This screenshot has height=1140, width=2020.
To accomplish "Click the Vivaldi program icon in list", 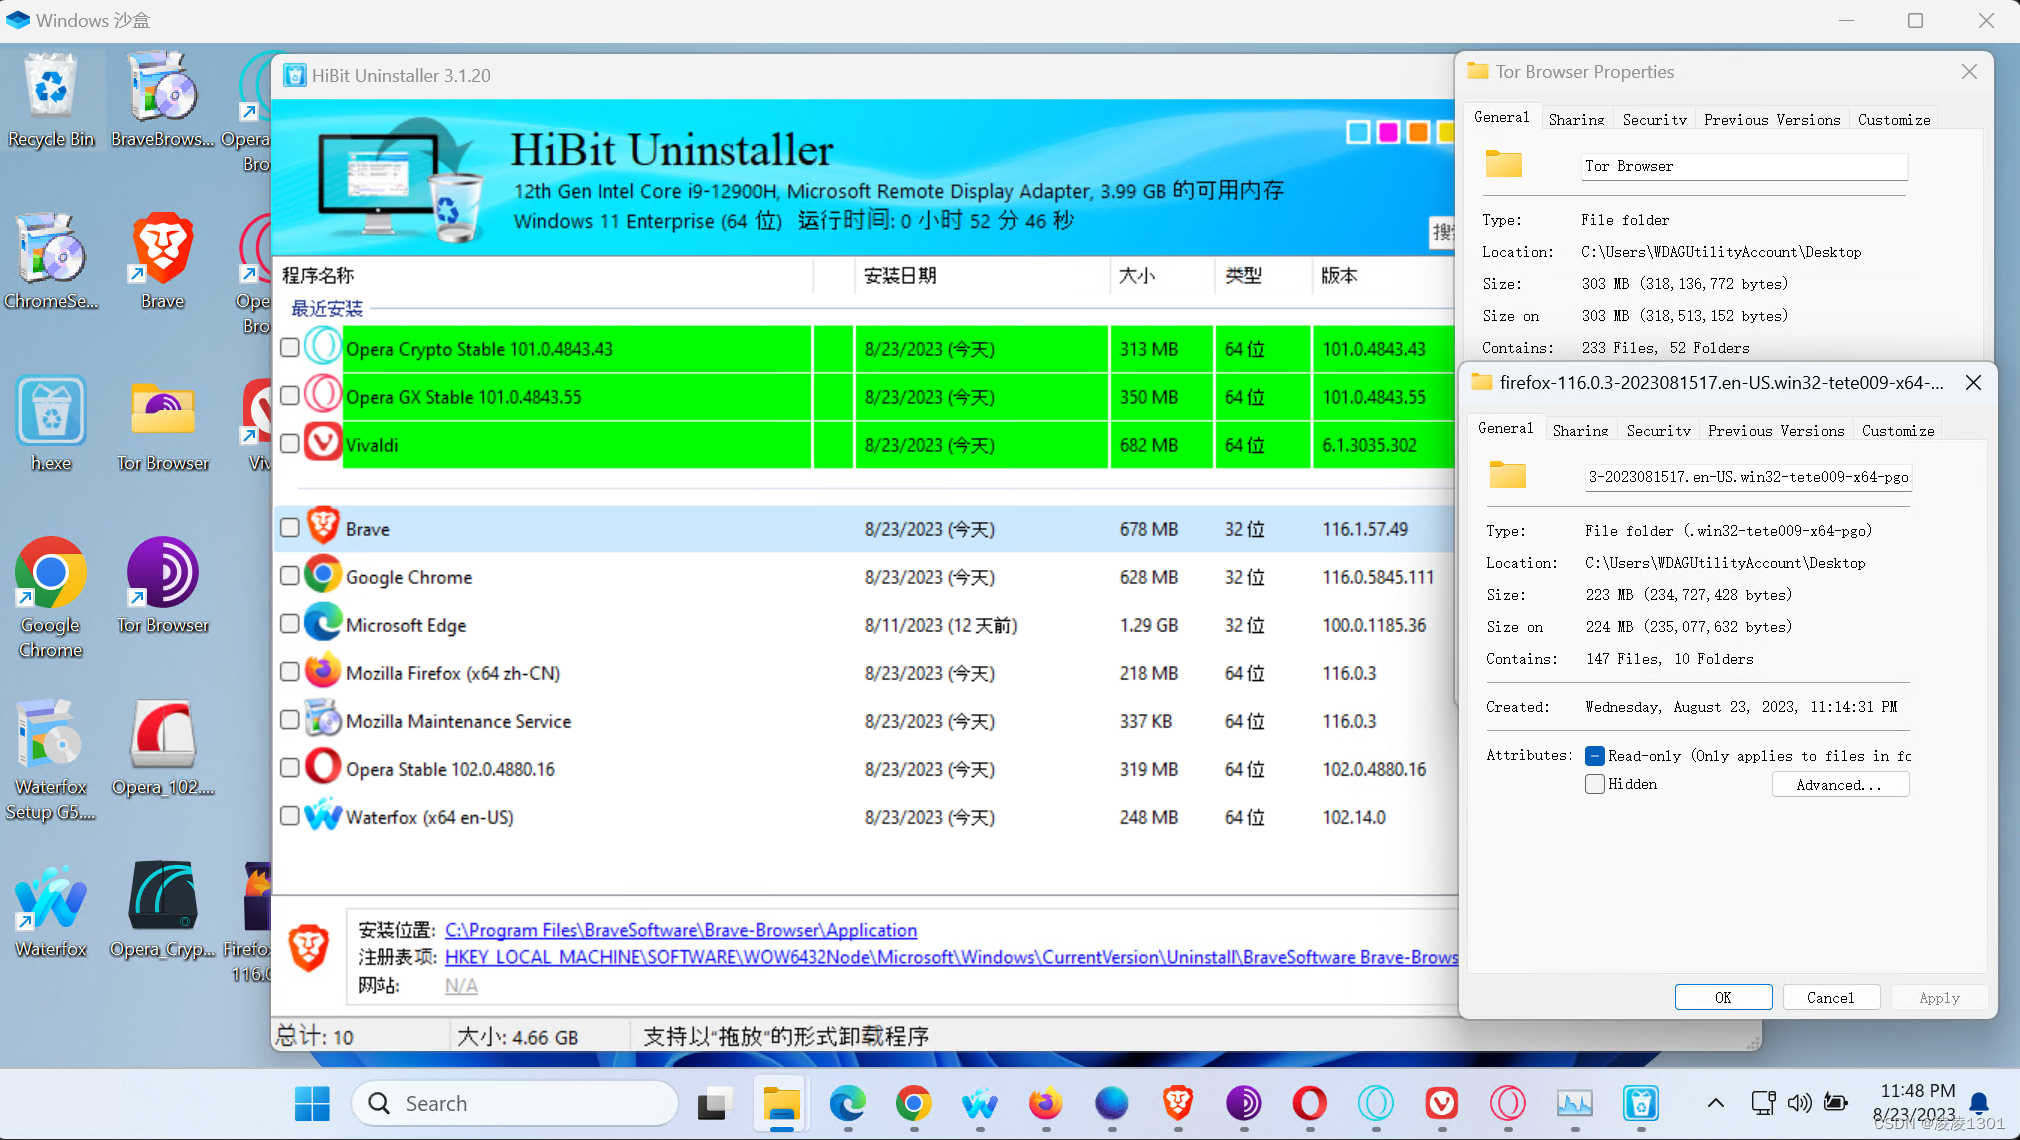I will 323,444.
